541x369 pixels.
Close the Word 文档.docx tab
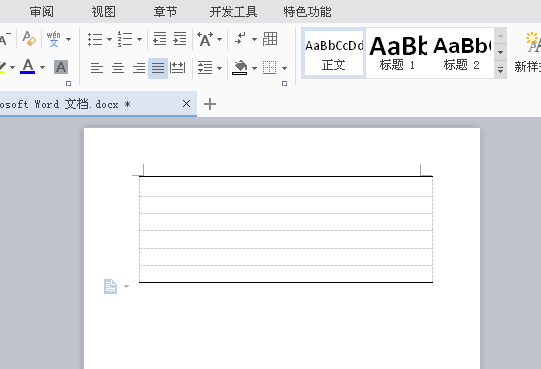click(x=186, y=104)
